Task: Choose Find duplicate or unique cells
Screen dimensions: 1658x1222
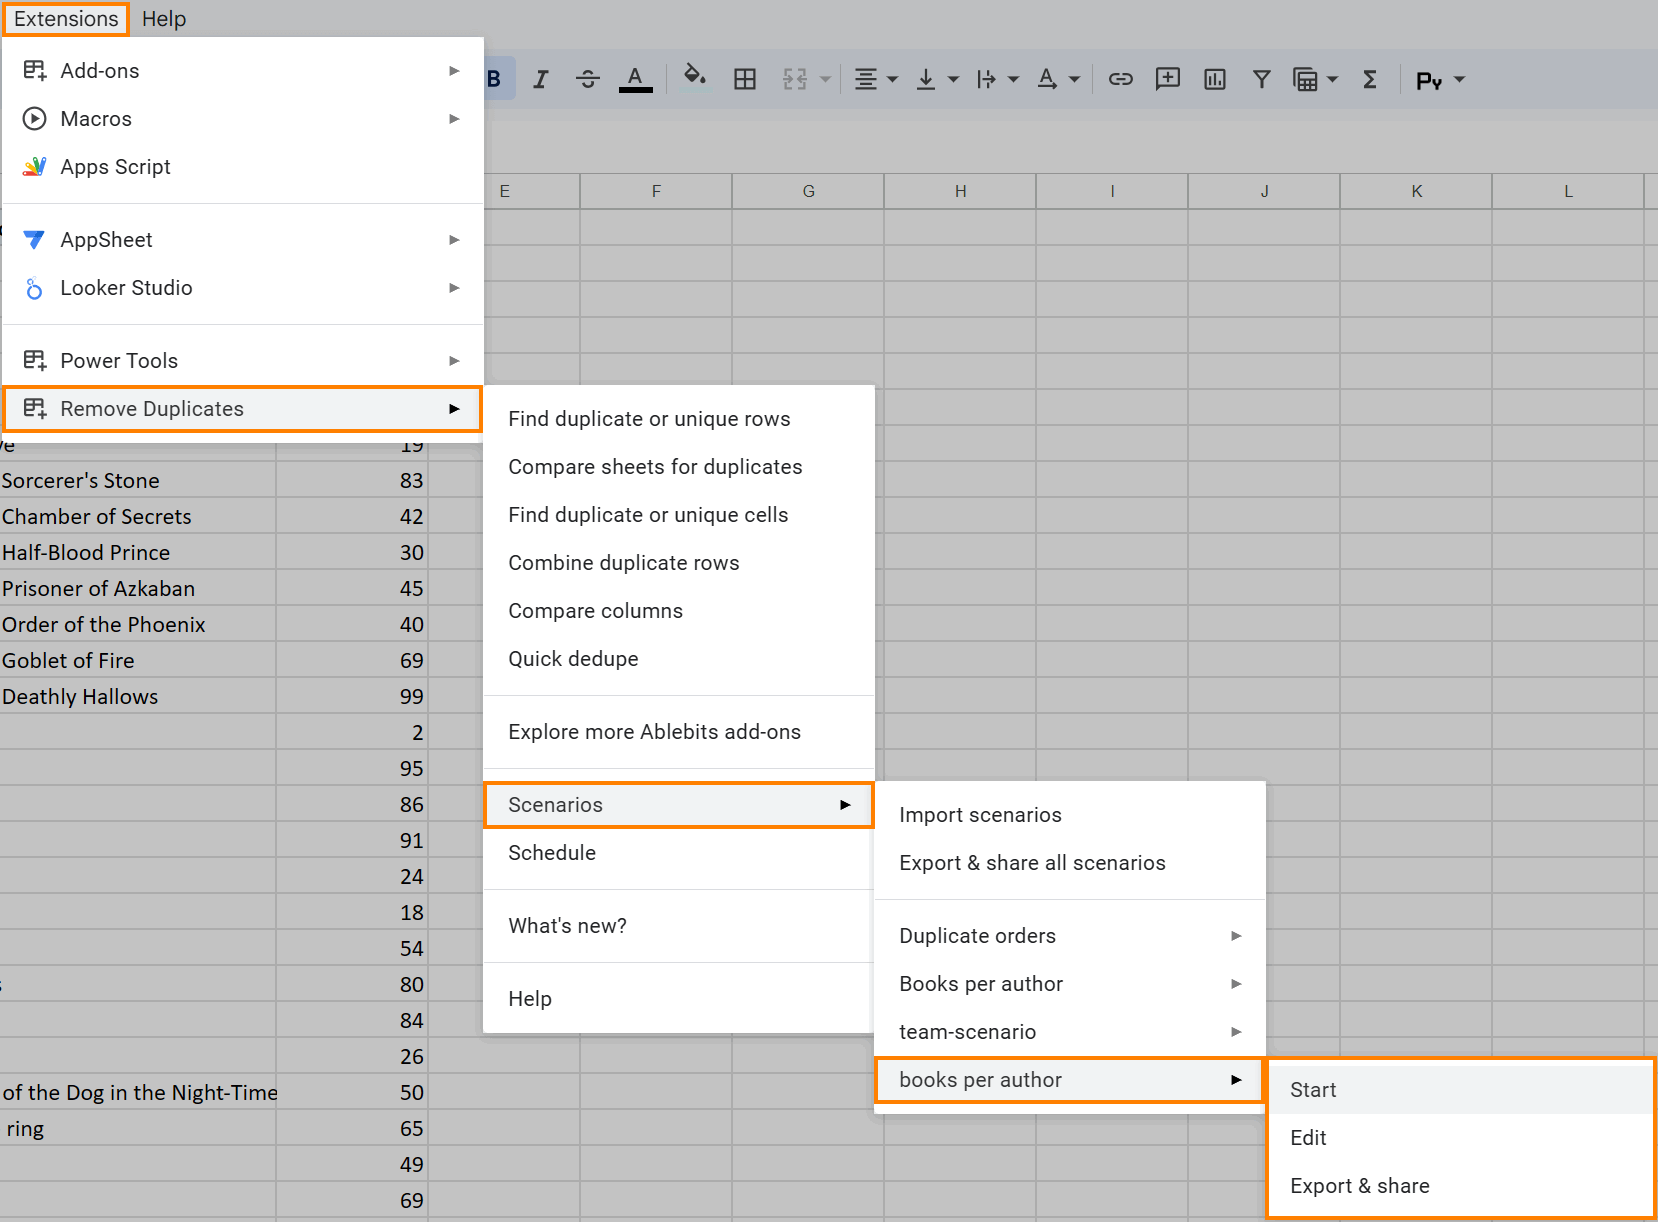Action: [x=679, y=515]
